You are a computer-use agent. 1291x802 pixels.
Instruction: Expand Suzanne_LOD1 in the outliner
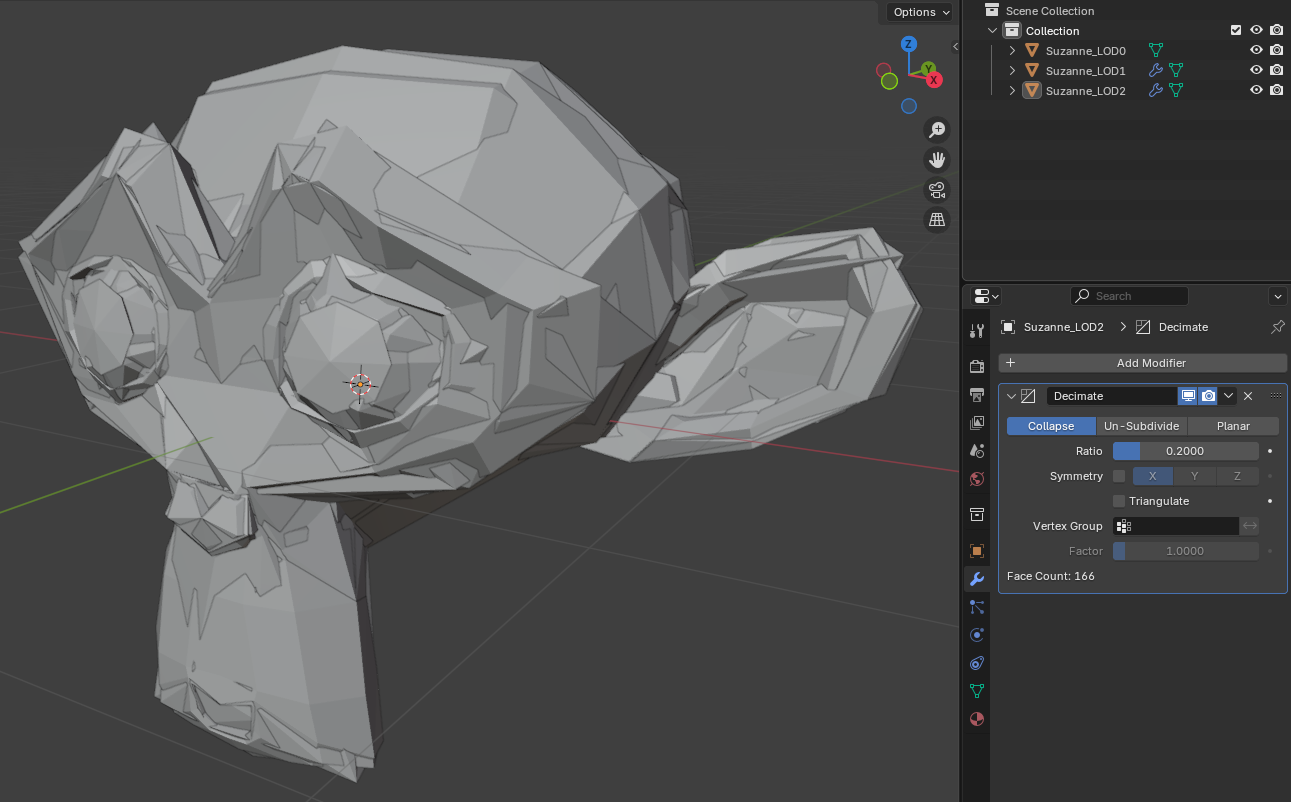click(1012, 70)
